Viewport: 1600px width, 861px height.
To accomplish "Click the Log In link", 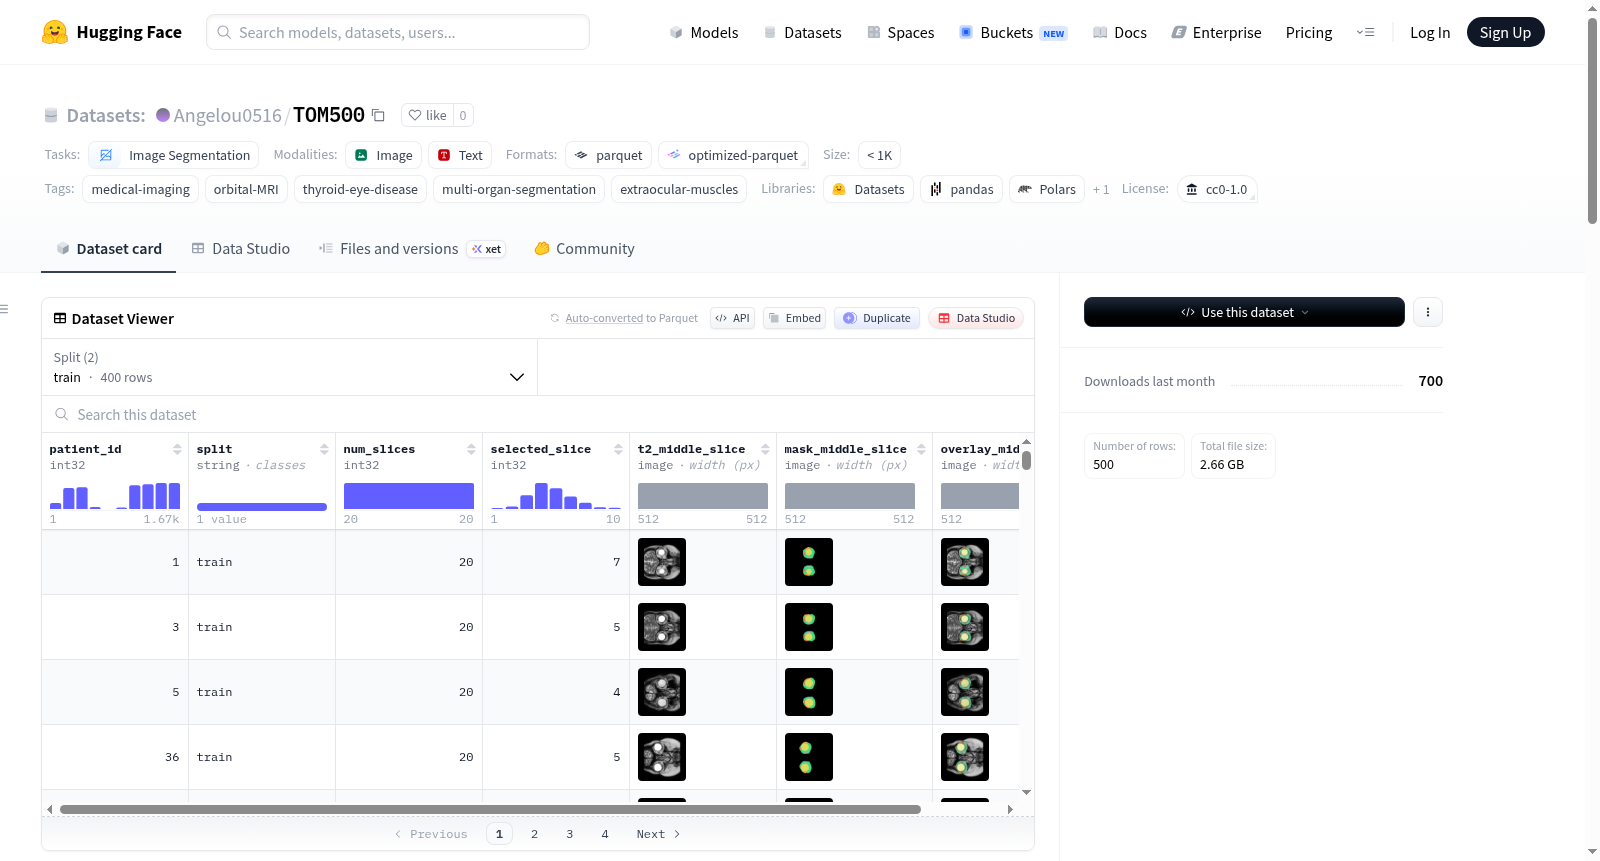I will point(1430,33).
